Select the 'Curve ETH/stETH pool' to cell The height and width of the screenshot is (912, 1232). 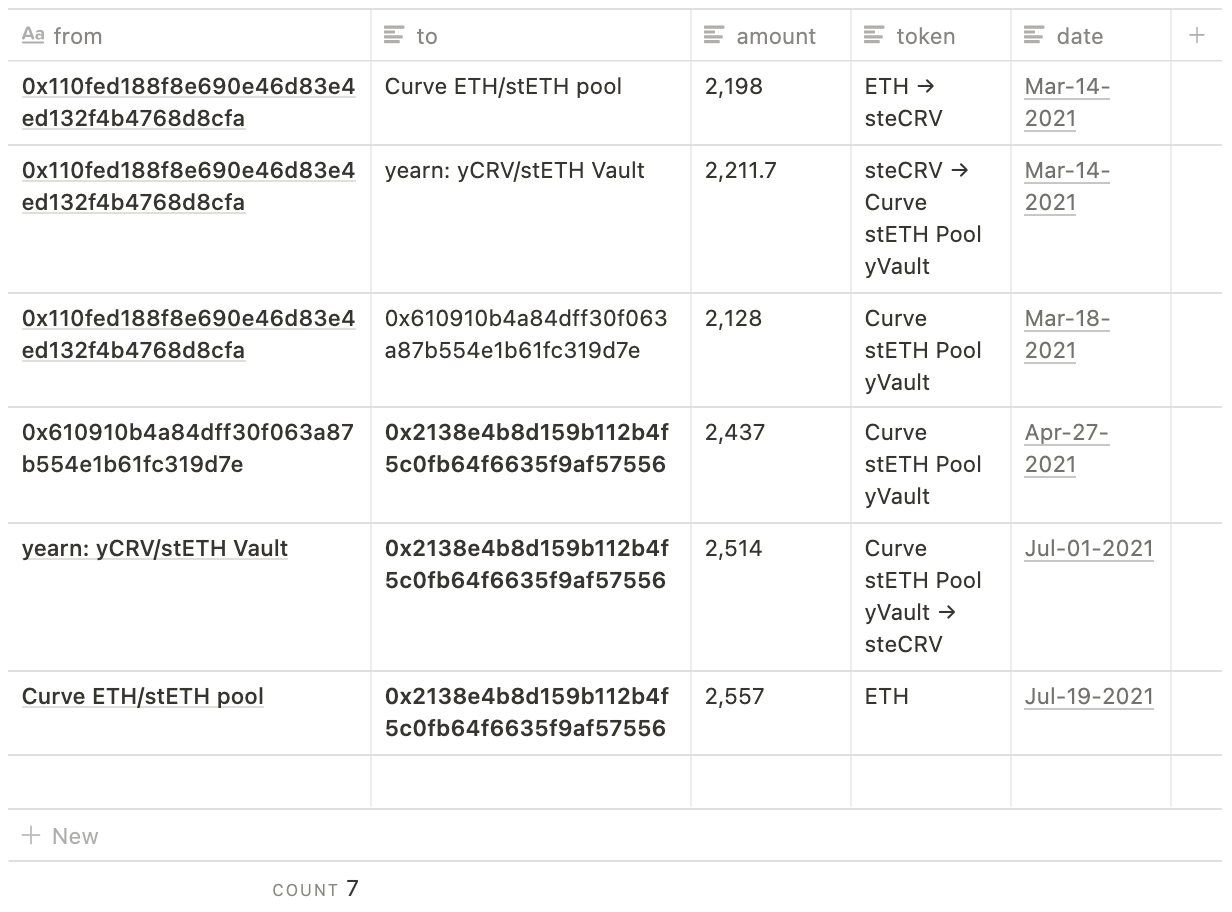(x=531, y=103)
